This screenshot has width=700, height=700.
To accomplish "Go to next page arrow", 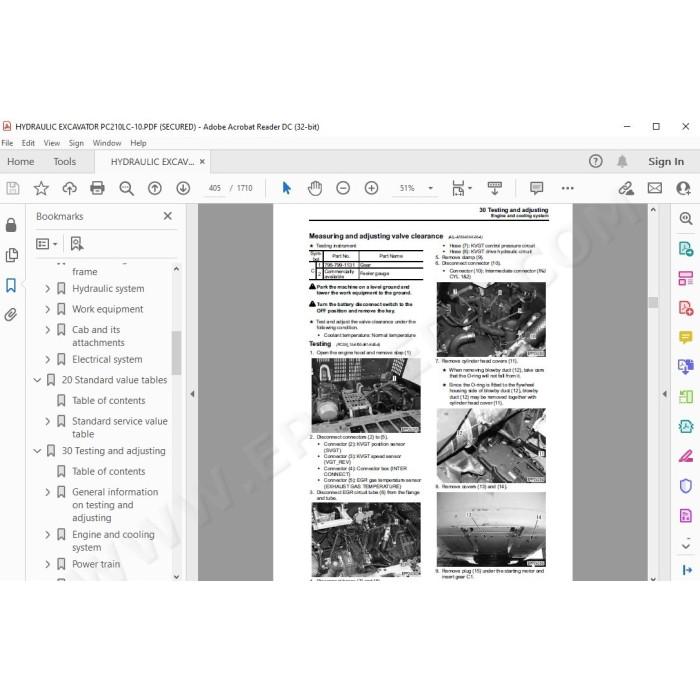I will 183,188.
